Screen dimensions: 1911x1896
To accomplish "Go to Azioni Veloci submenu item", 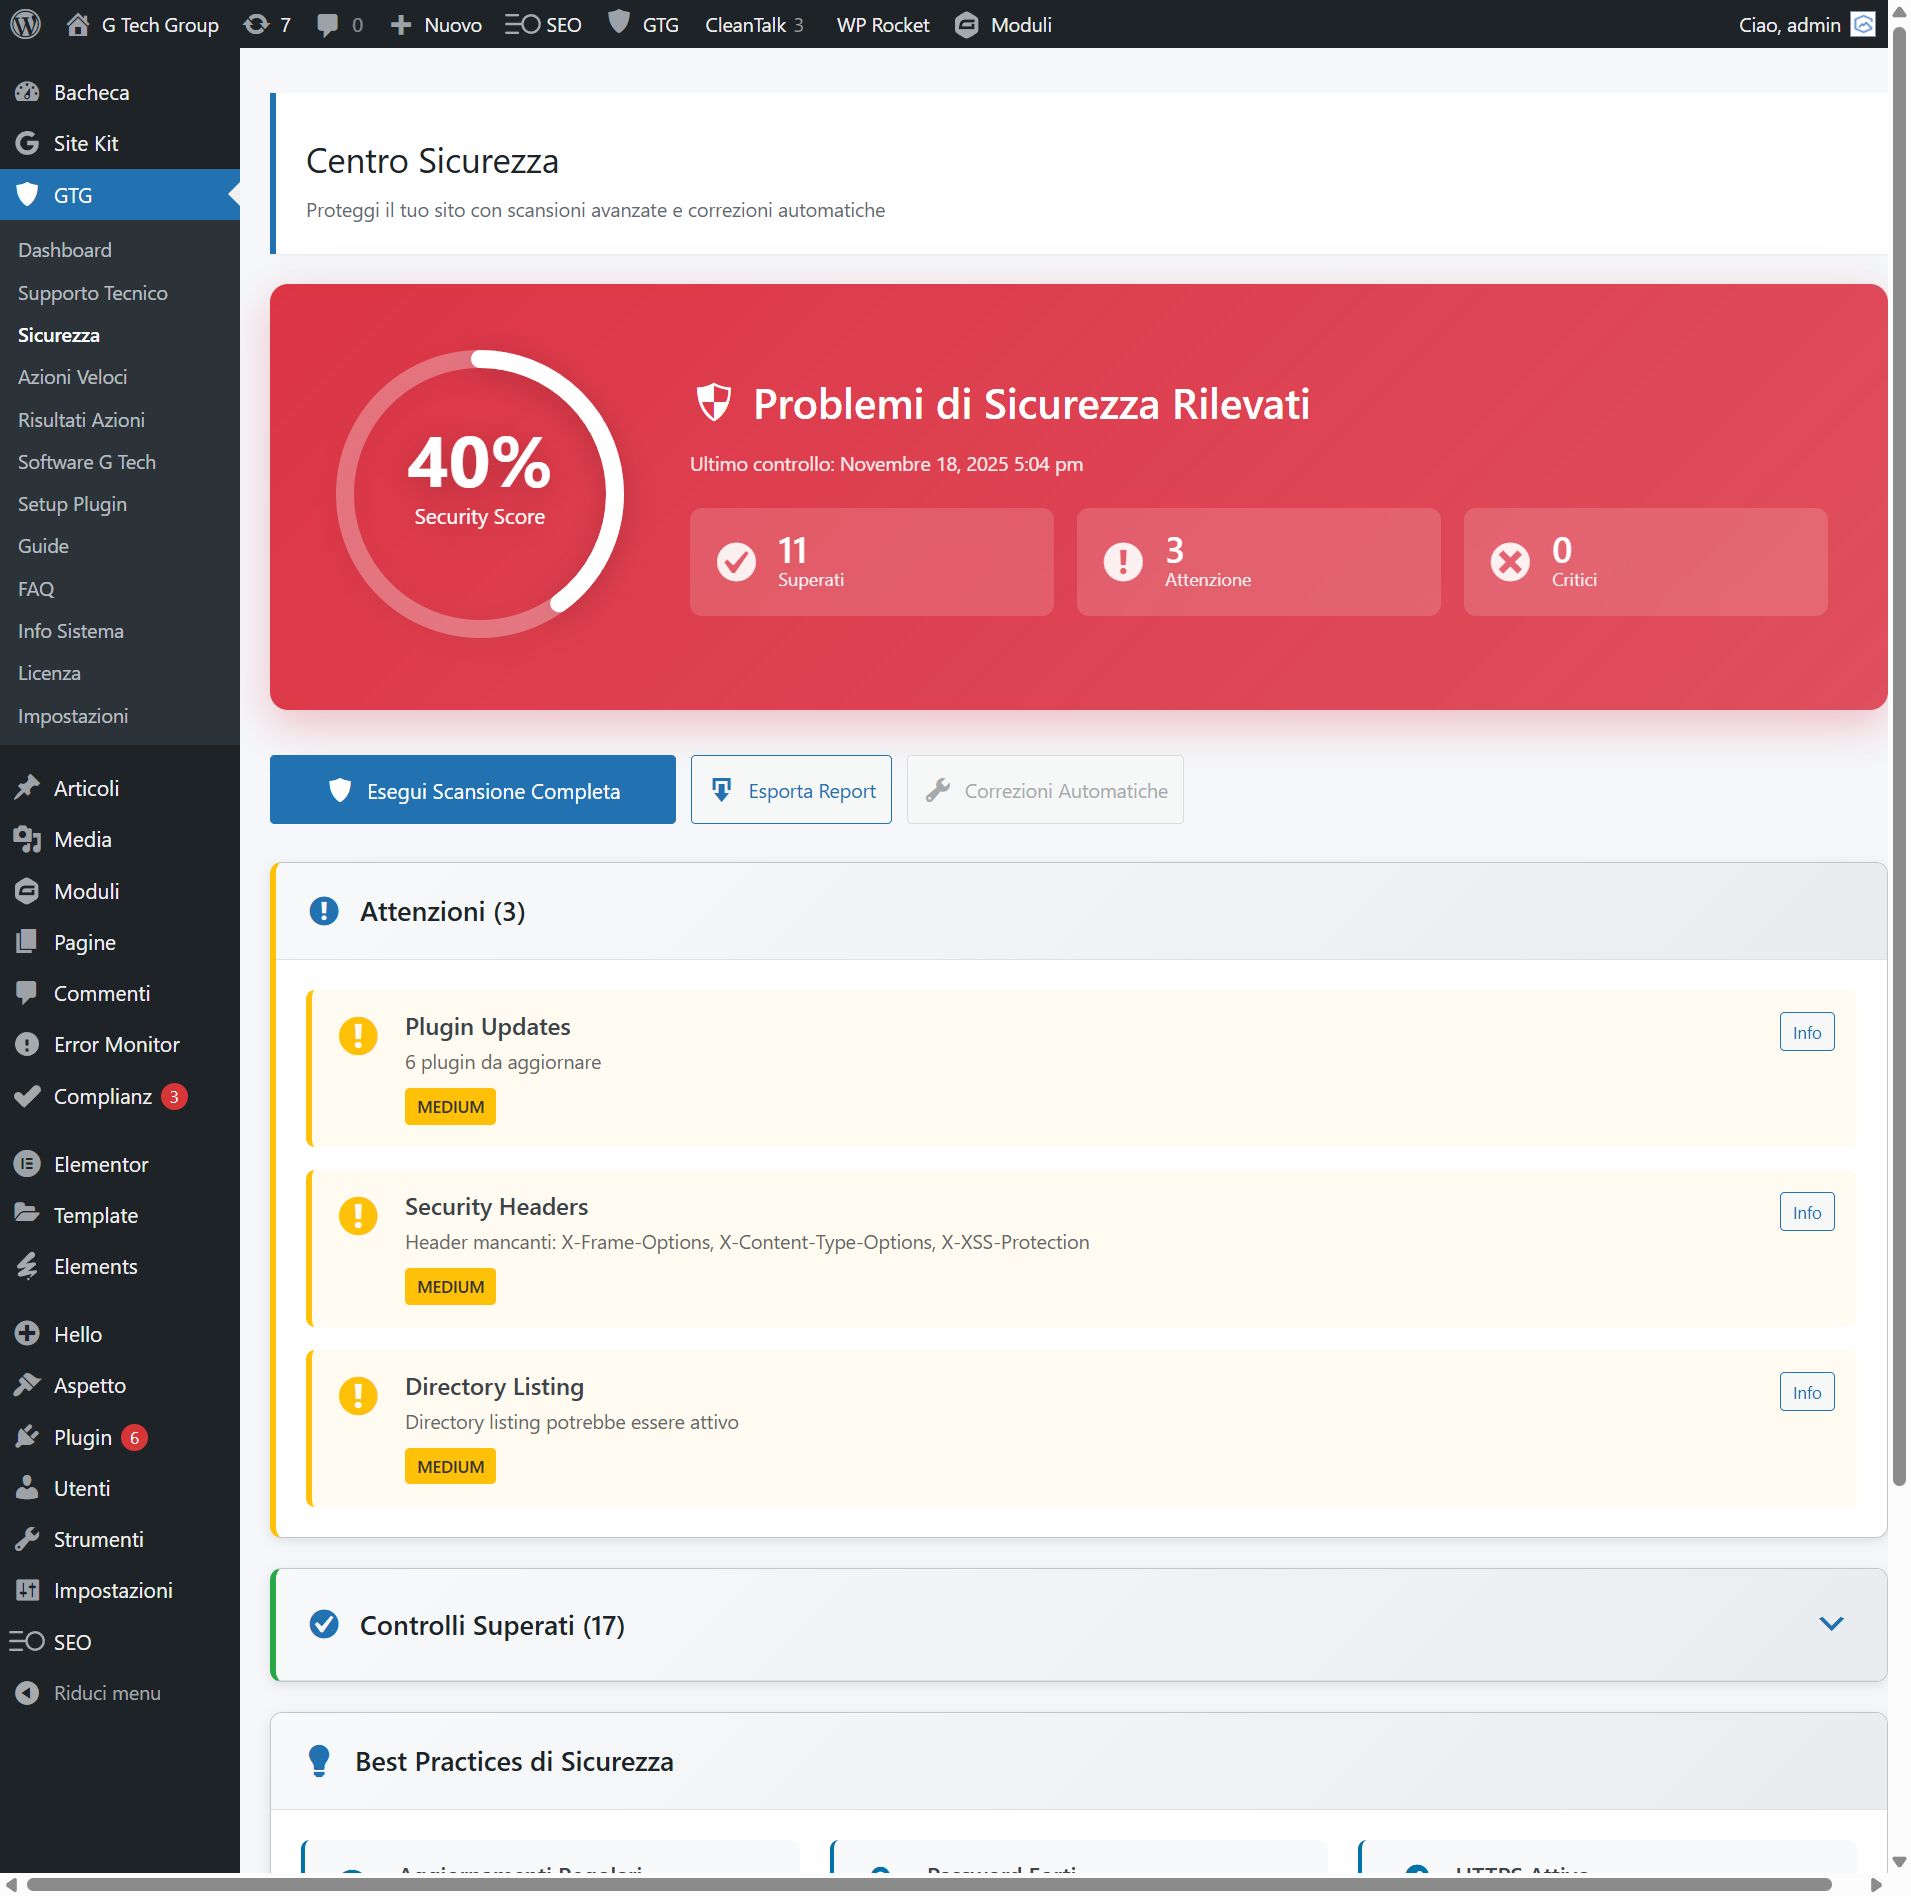I will [72, 377].
